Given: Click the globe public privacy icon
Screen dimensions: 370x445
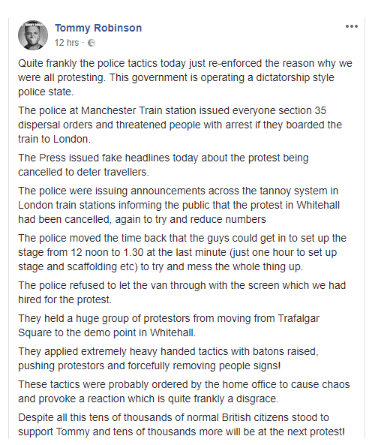Looking at the screenshot, I should click(x=91, y=43).
